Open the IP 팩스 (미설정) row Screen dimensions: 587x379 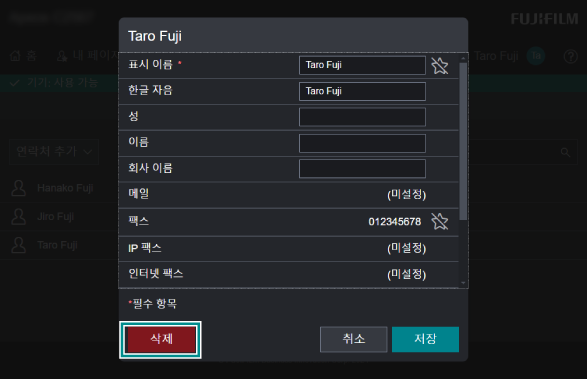289,248
